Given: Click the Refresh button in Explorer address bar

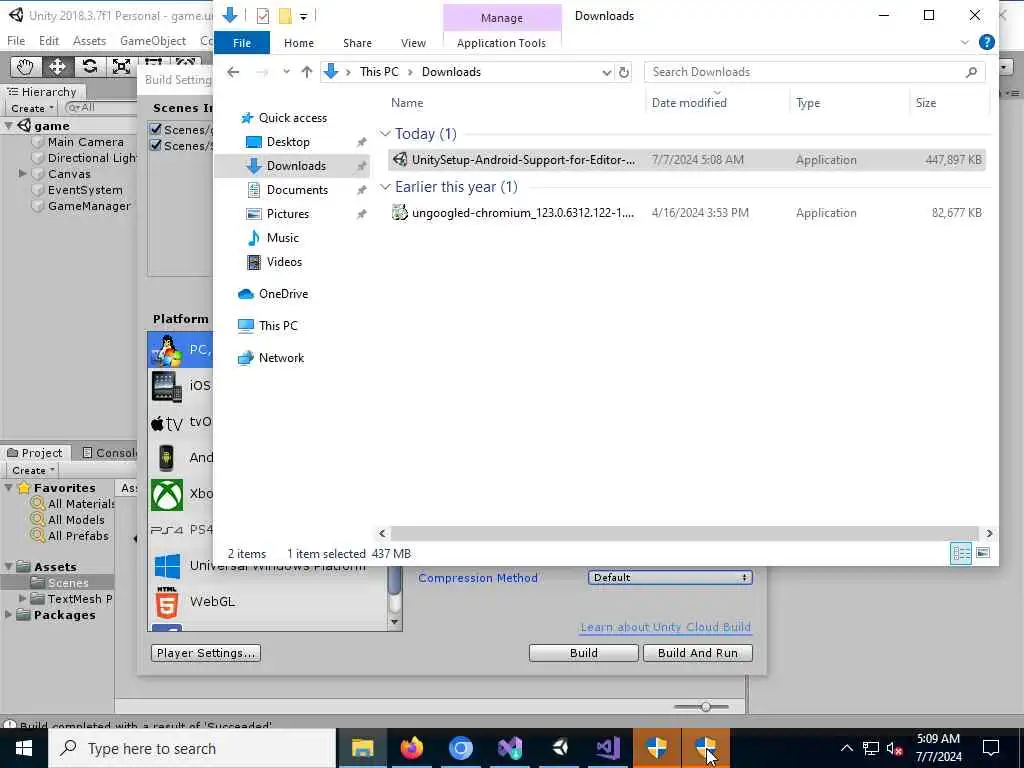Looking at the screenshot, I should 624,72.
